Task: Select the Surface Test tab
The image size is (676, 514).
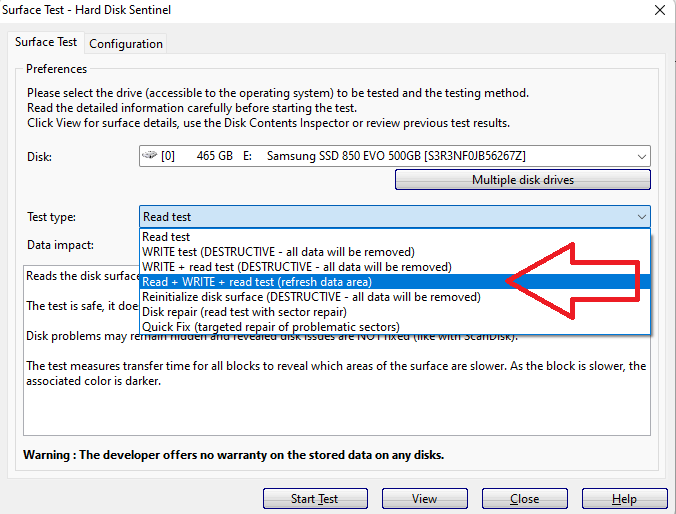Action: click(x=46, y=42)
